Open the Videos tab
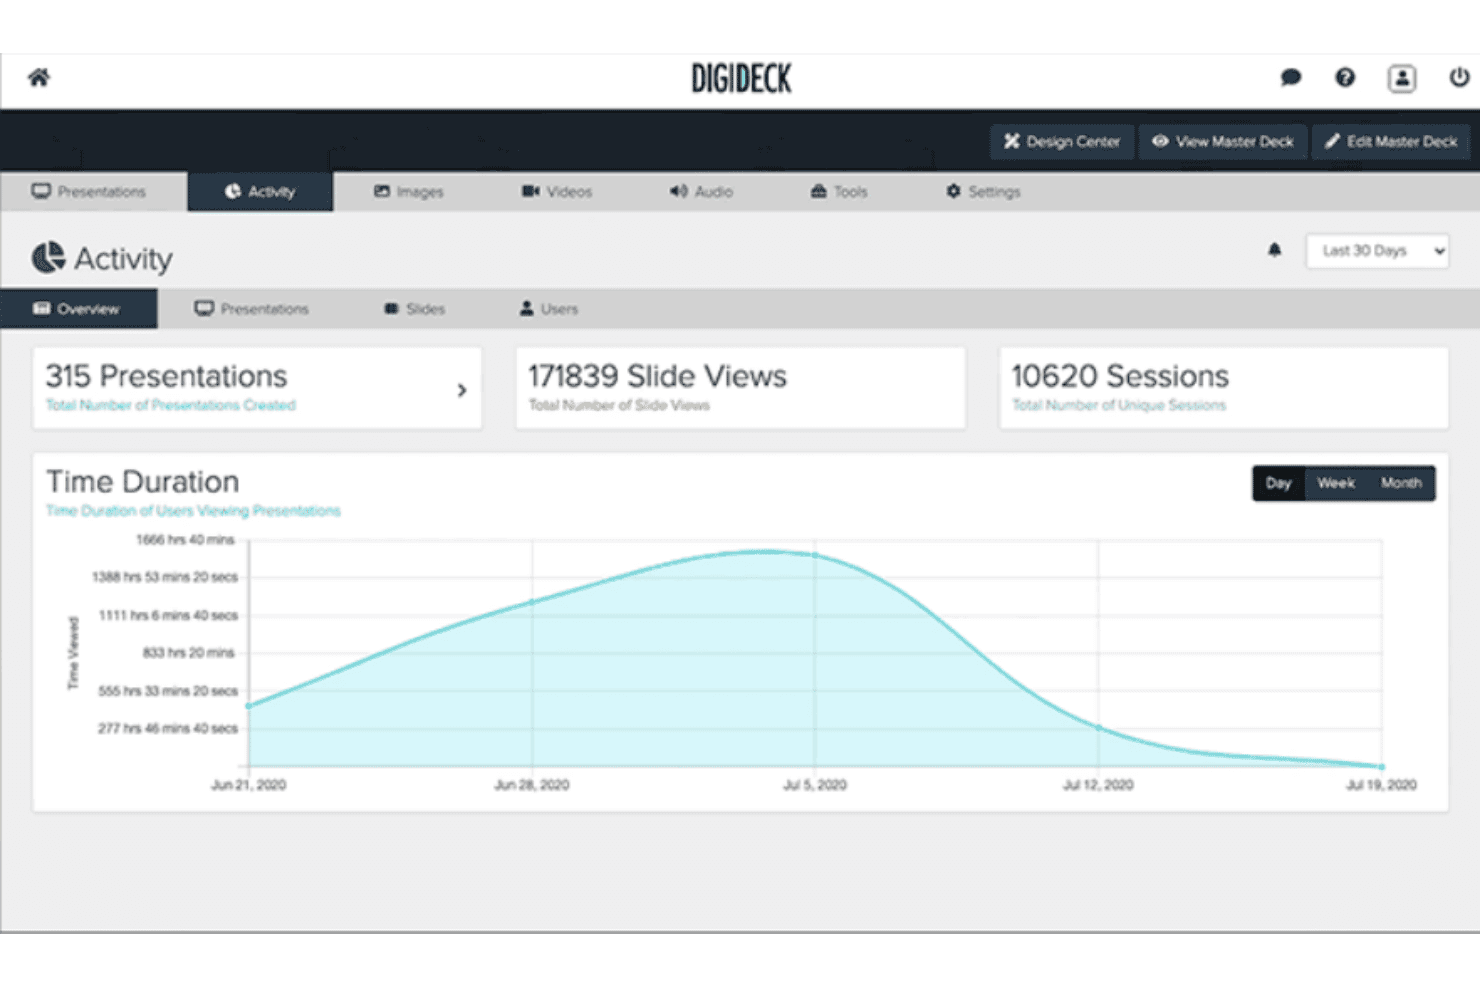The height and width of the screenshot is (987, 1480). pos(557,191)
